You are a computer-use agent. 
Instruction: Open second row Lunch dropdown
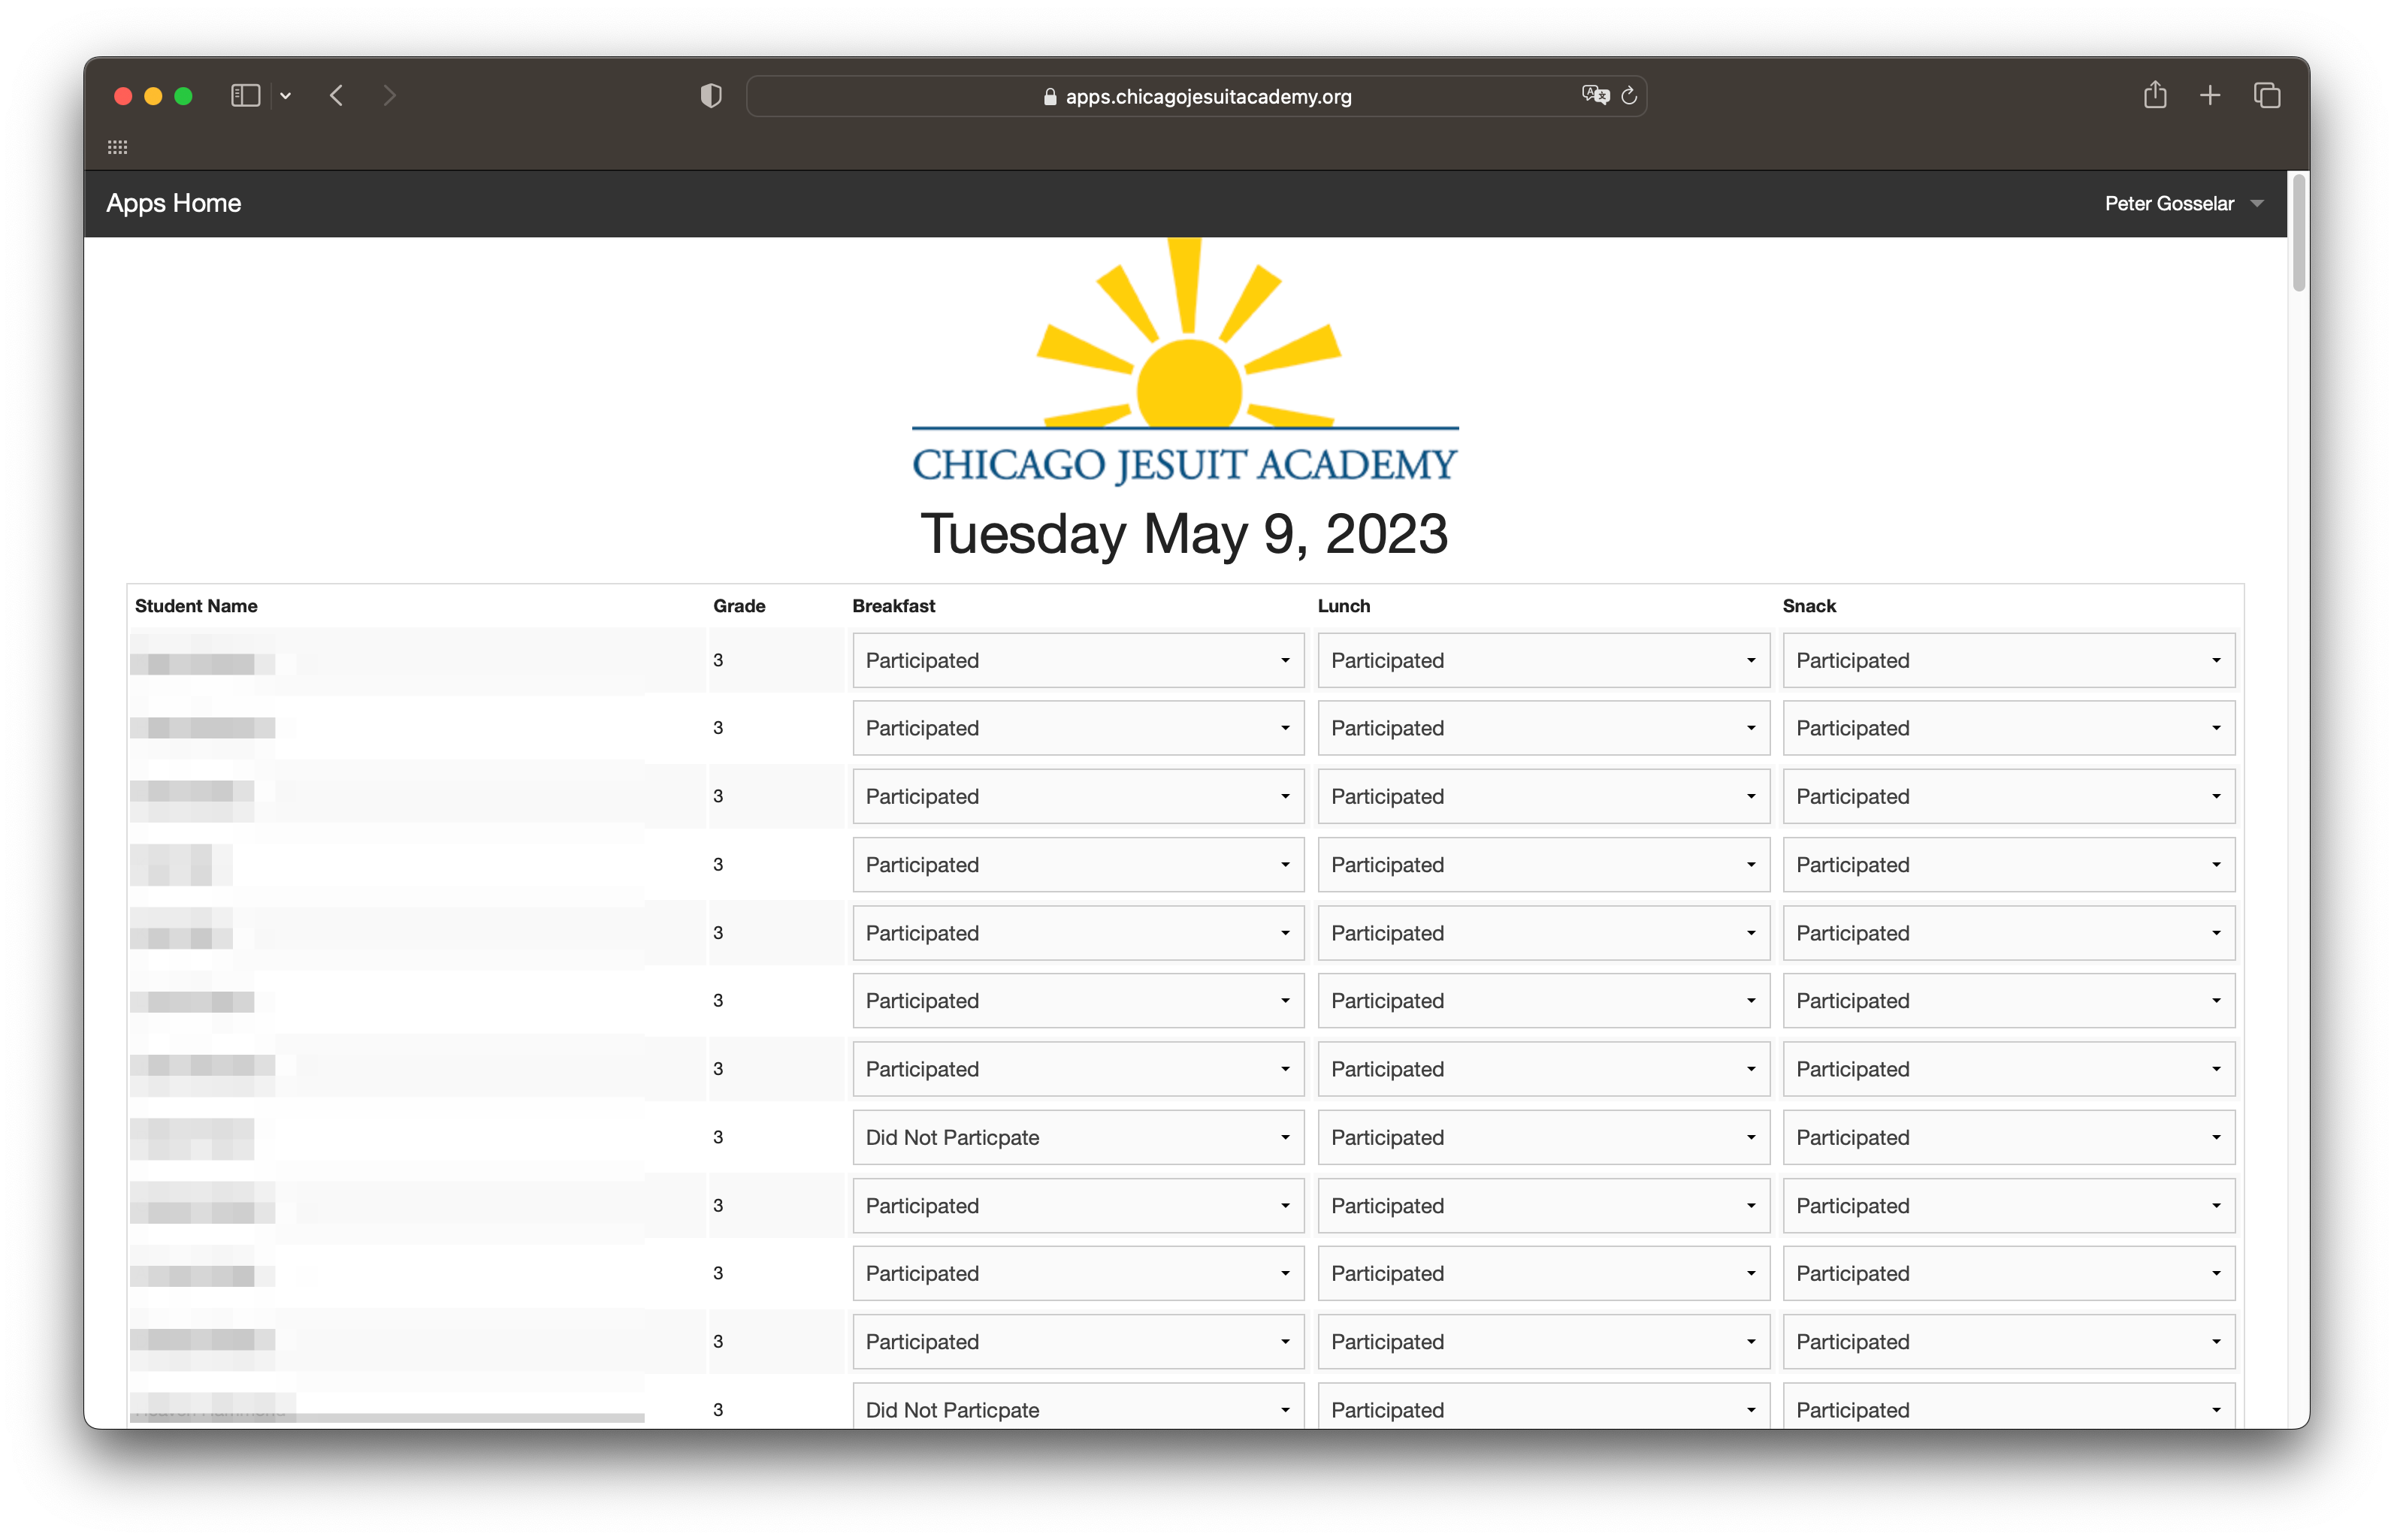[1542, 728]
